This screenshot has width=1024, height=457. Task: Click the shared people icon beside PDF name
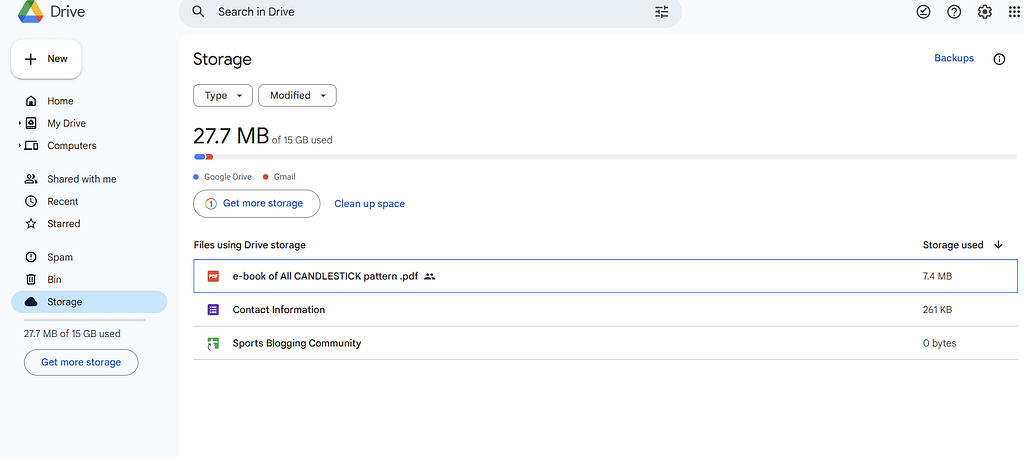[429, 276]
